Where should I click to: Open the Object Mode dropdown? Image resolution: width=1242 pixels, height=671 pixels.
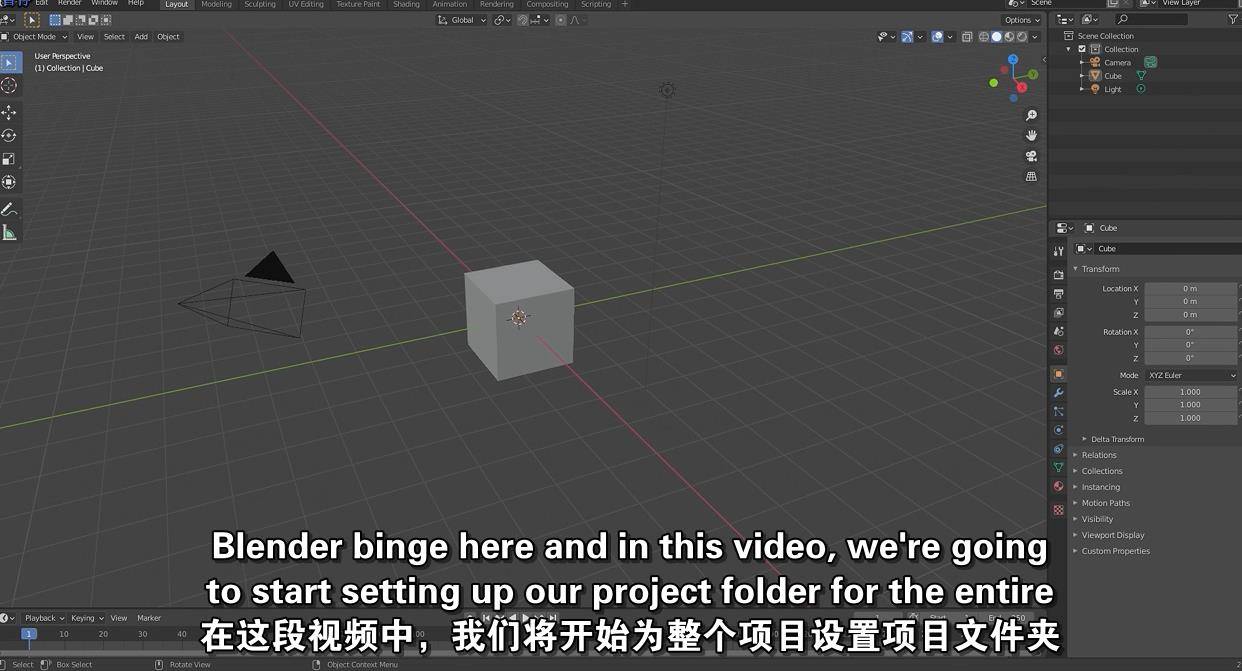[36, 37]
